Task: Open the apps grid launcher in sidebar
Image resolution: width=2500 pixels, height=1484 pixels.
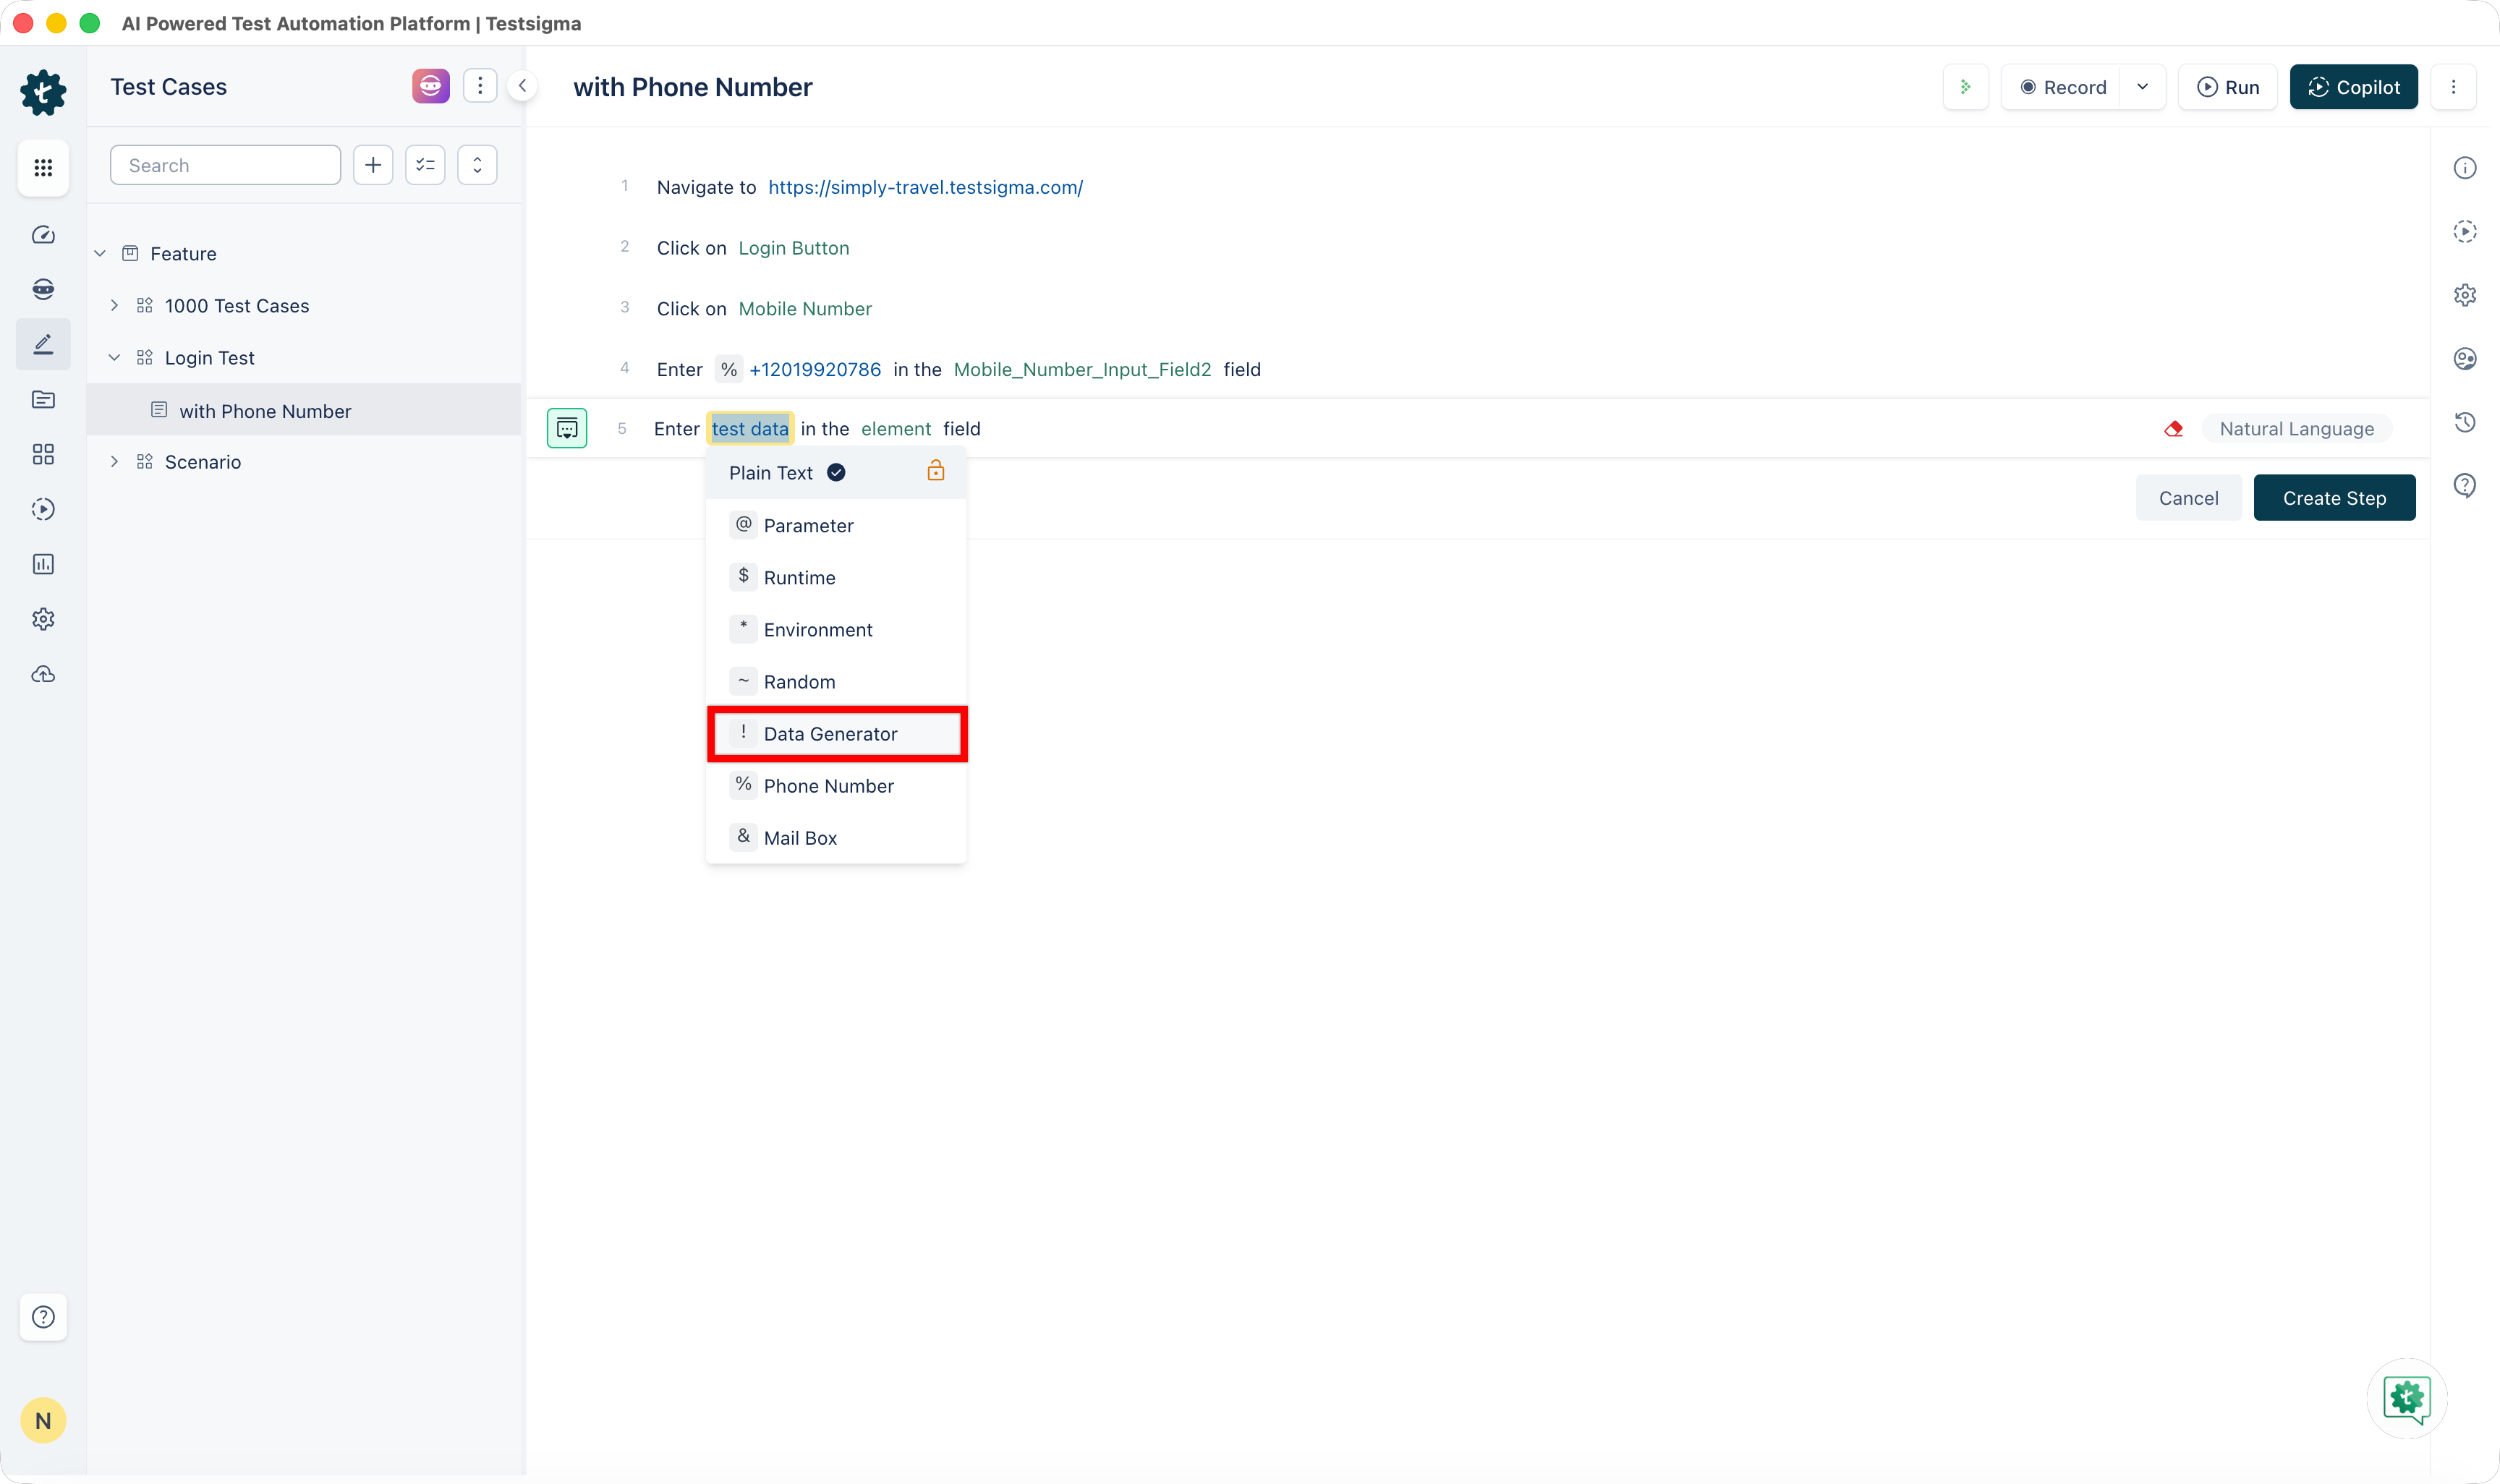Action: click(x=43, y=167)
